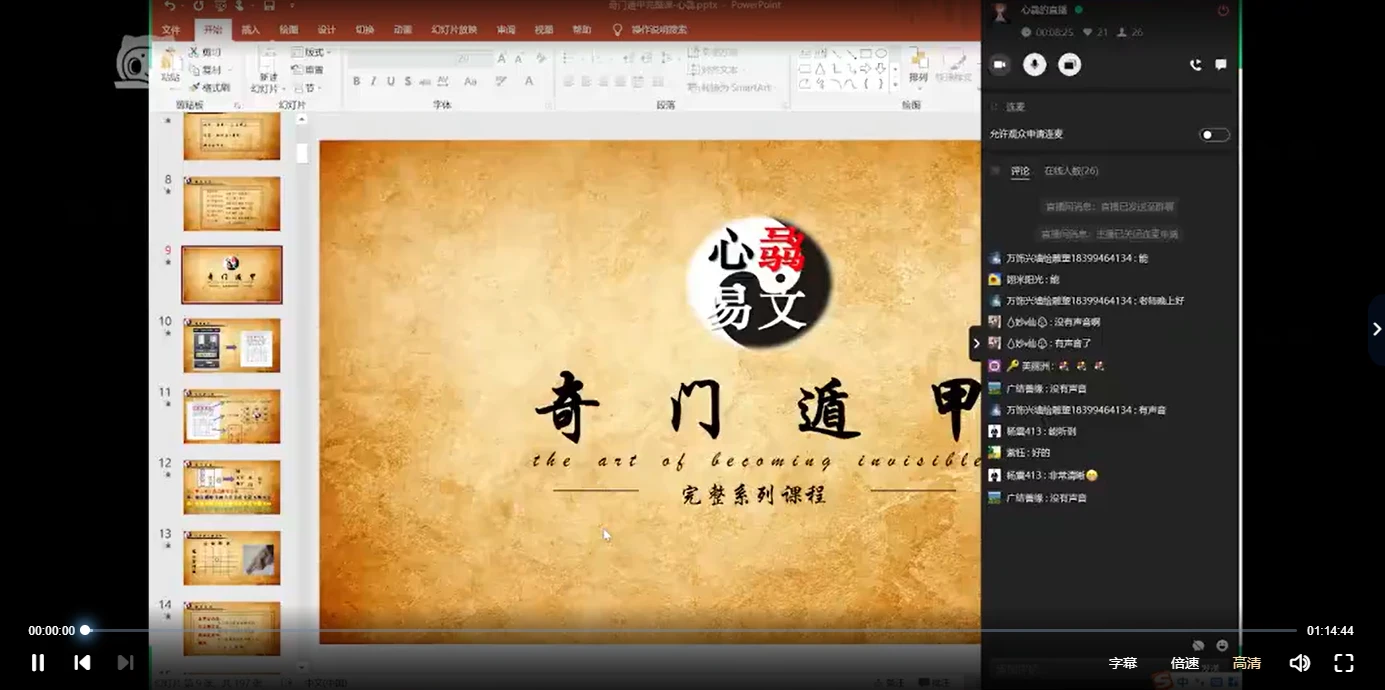
Task: Click the Save icon in quick access
Action: 269,6
